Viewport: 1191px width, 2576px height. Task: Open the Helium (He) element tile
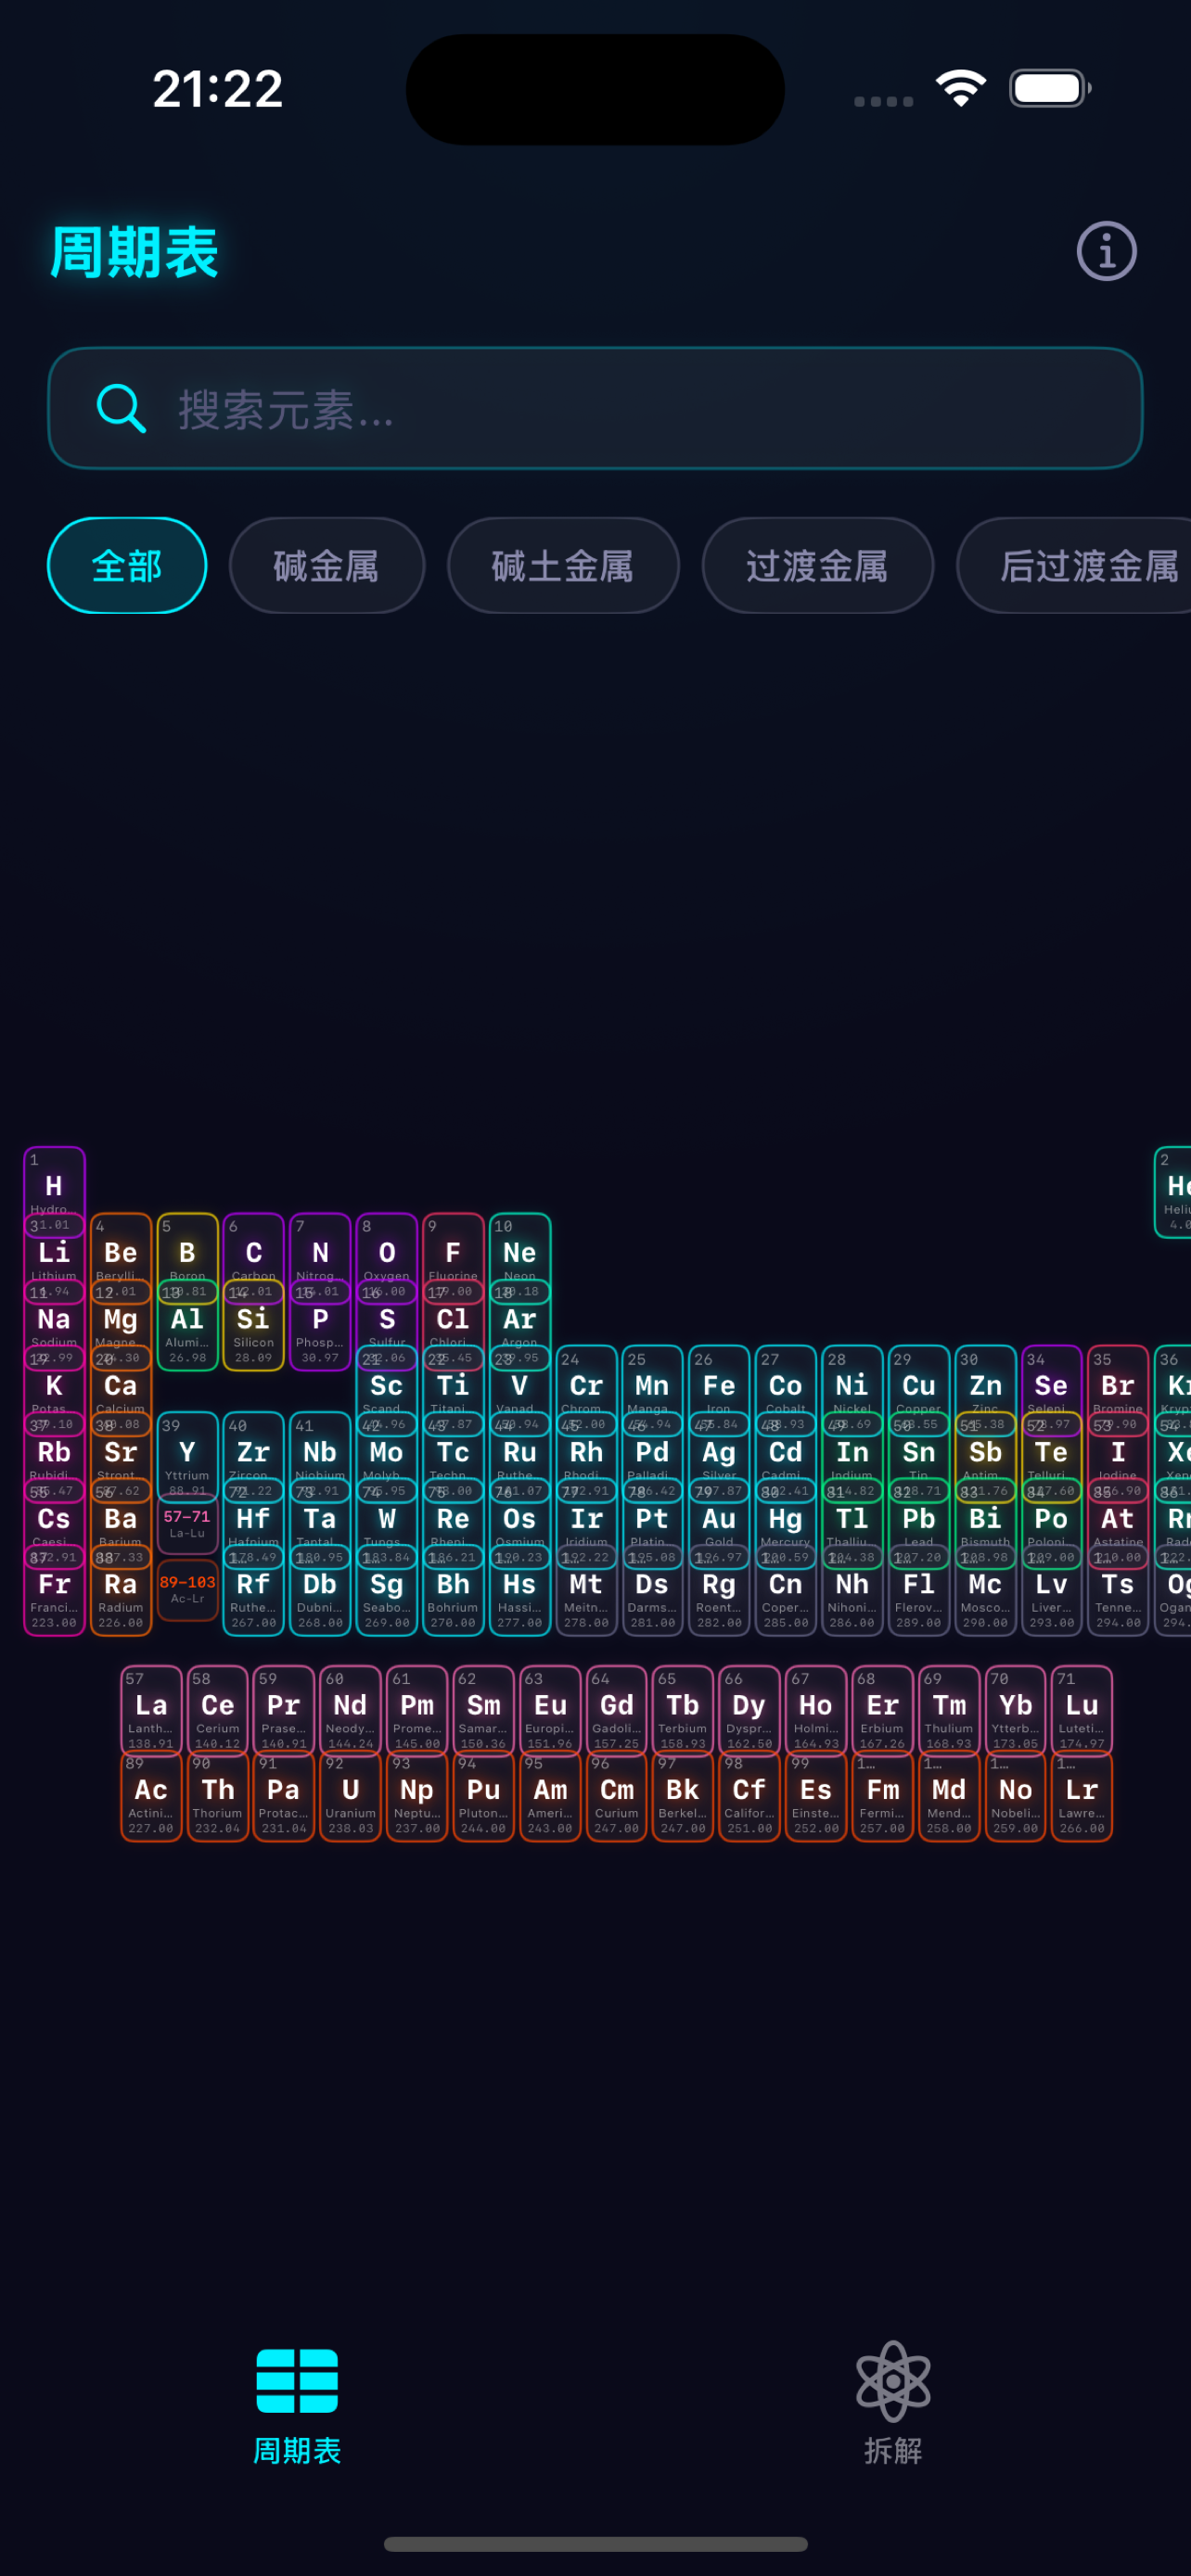pos(1173,1192)
